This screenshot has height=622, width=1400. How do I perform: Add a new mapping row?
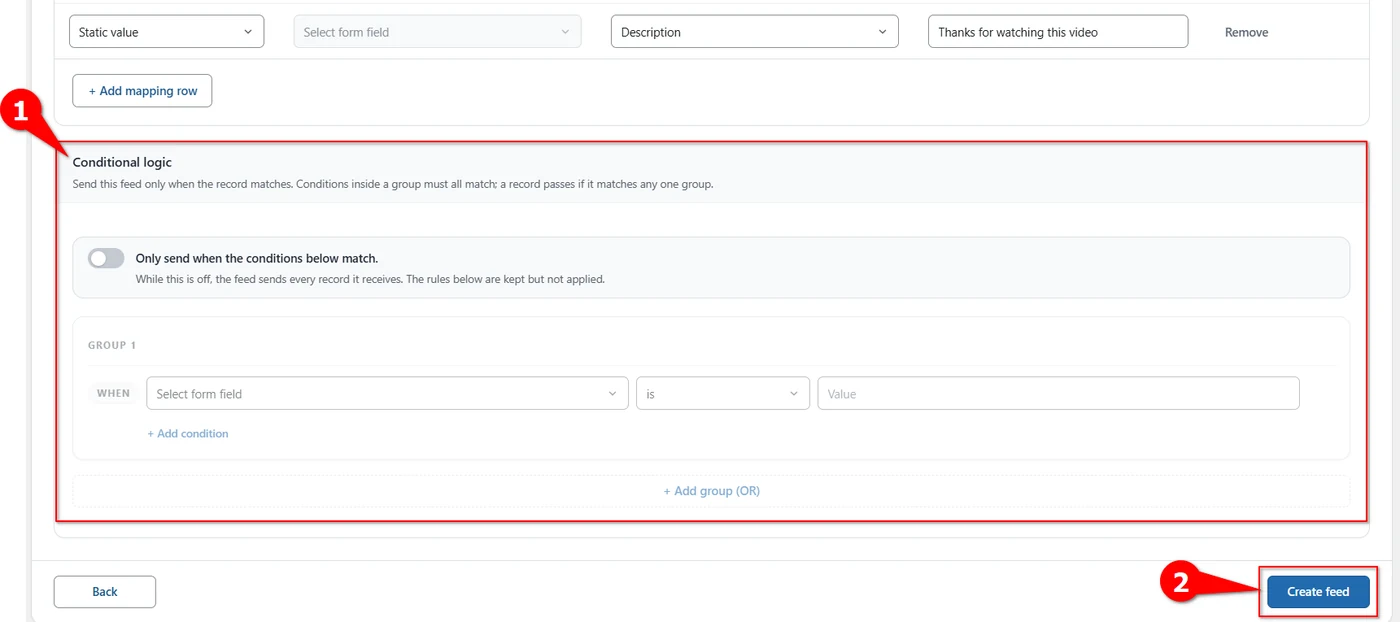tap(142, 91)
